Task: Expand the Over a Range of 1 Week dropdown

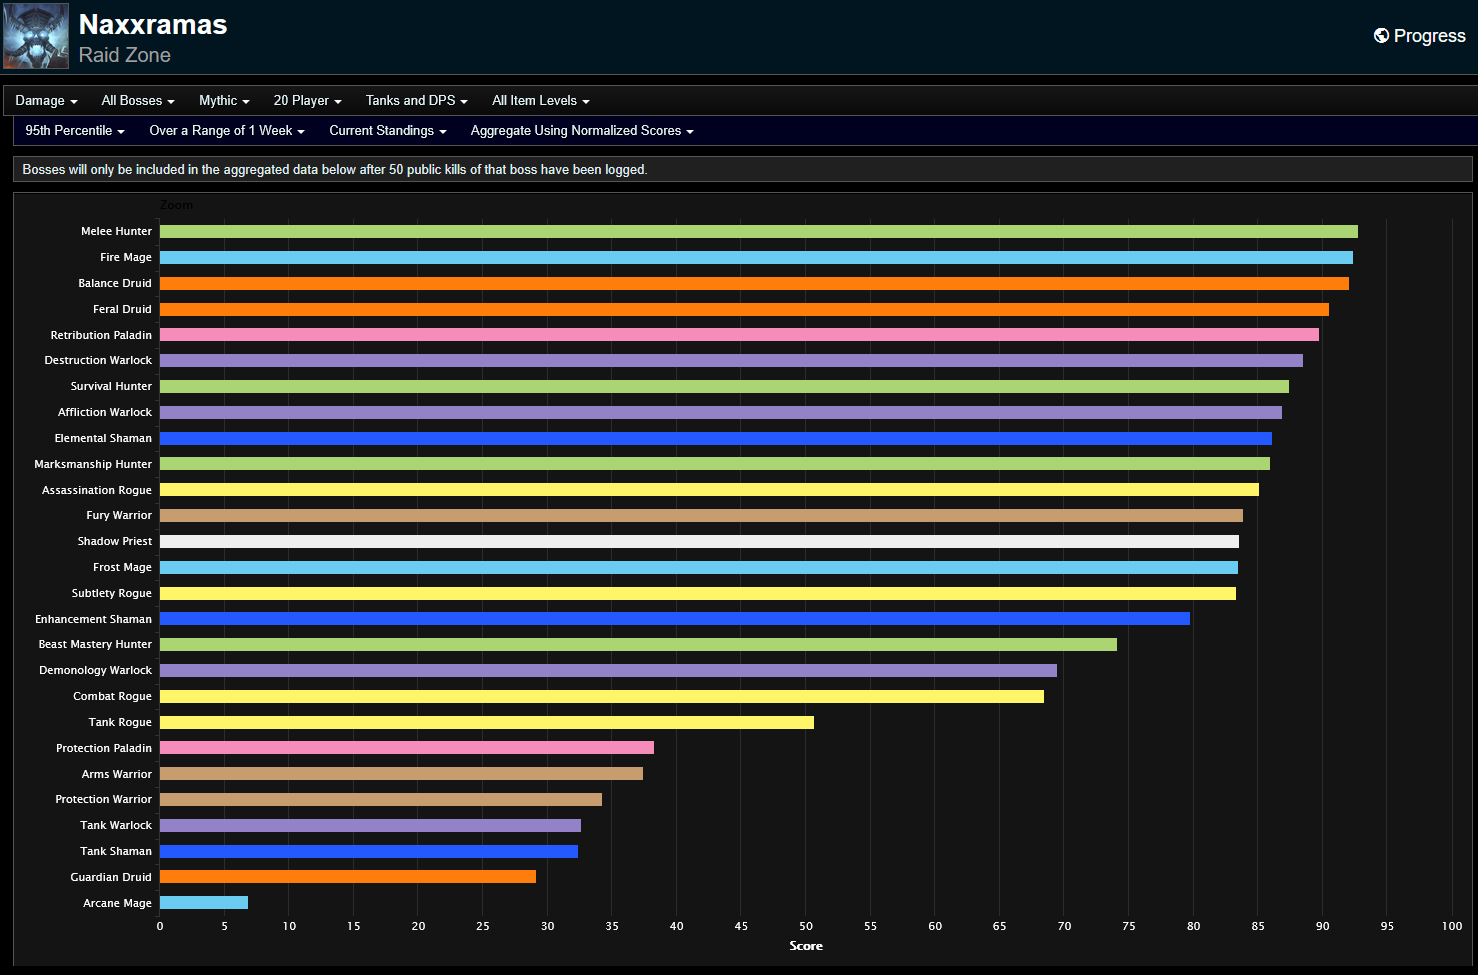Action: click(226, 130)
